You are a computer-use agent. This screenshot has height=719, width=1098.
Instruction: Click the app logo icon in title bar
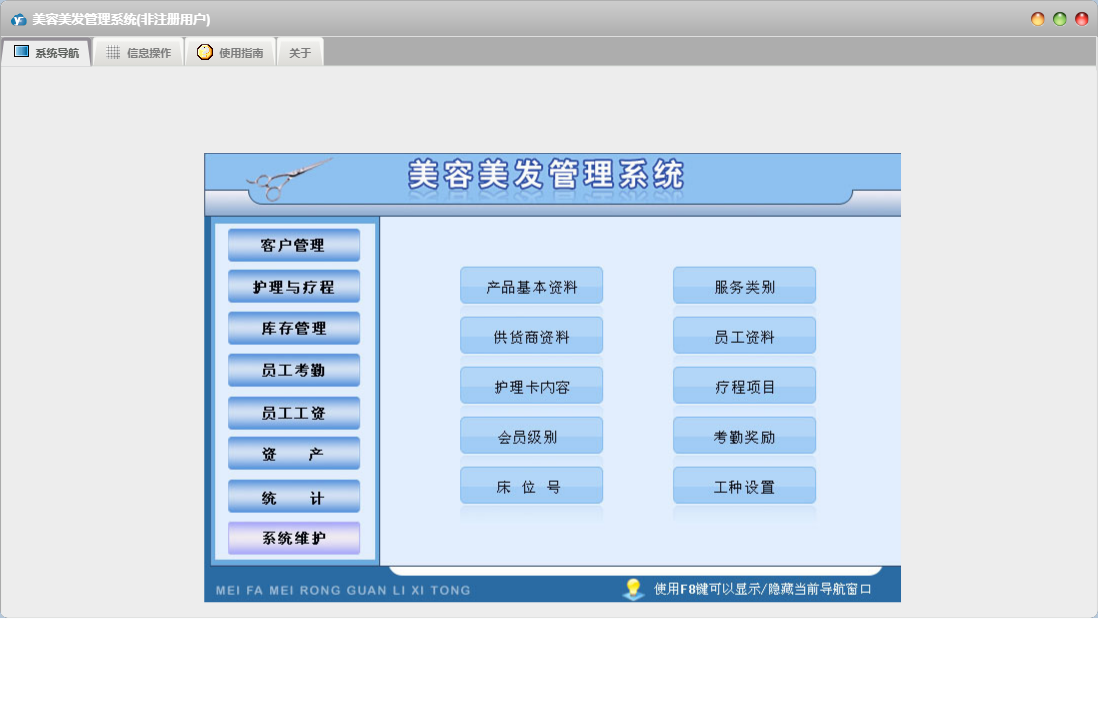[18, 20]
